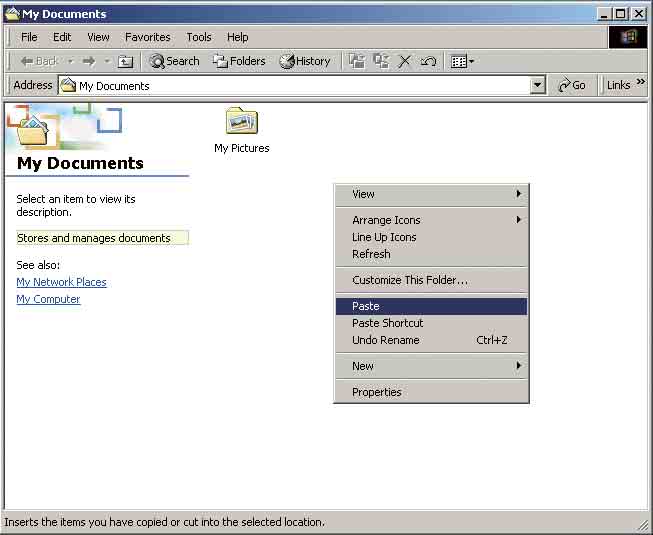The height and width of the screenshot is (535, 653).
Task: Click the Delete X toolbar icon
Action: (x=404, y=62)
